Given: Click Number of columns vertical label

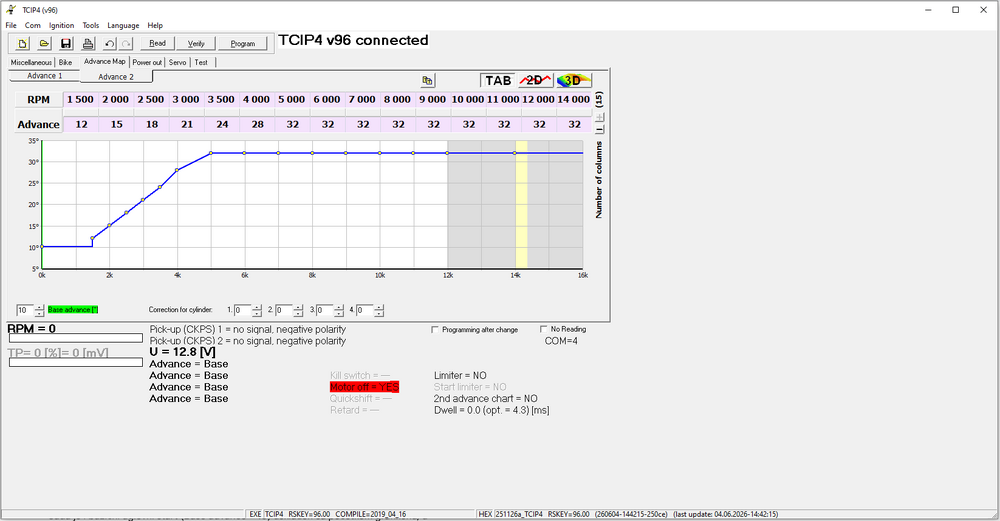Looking at the screenshot, I should coord(599,180).
